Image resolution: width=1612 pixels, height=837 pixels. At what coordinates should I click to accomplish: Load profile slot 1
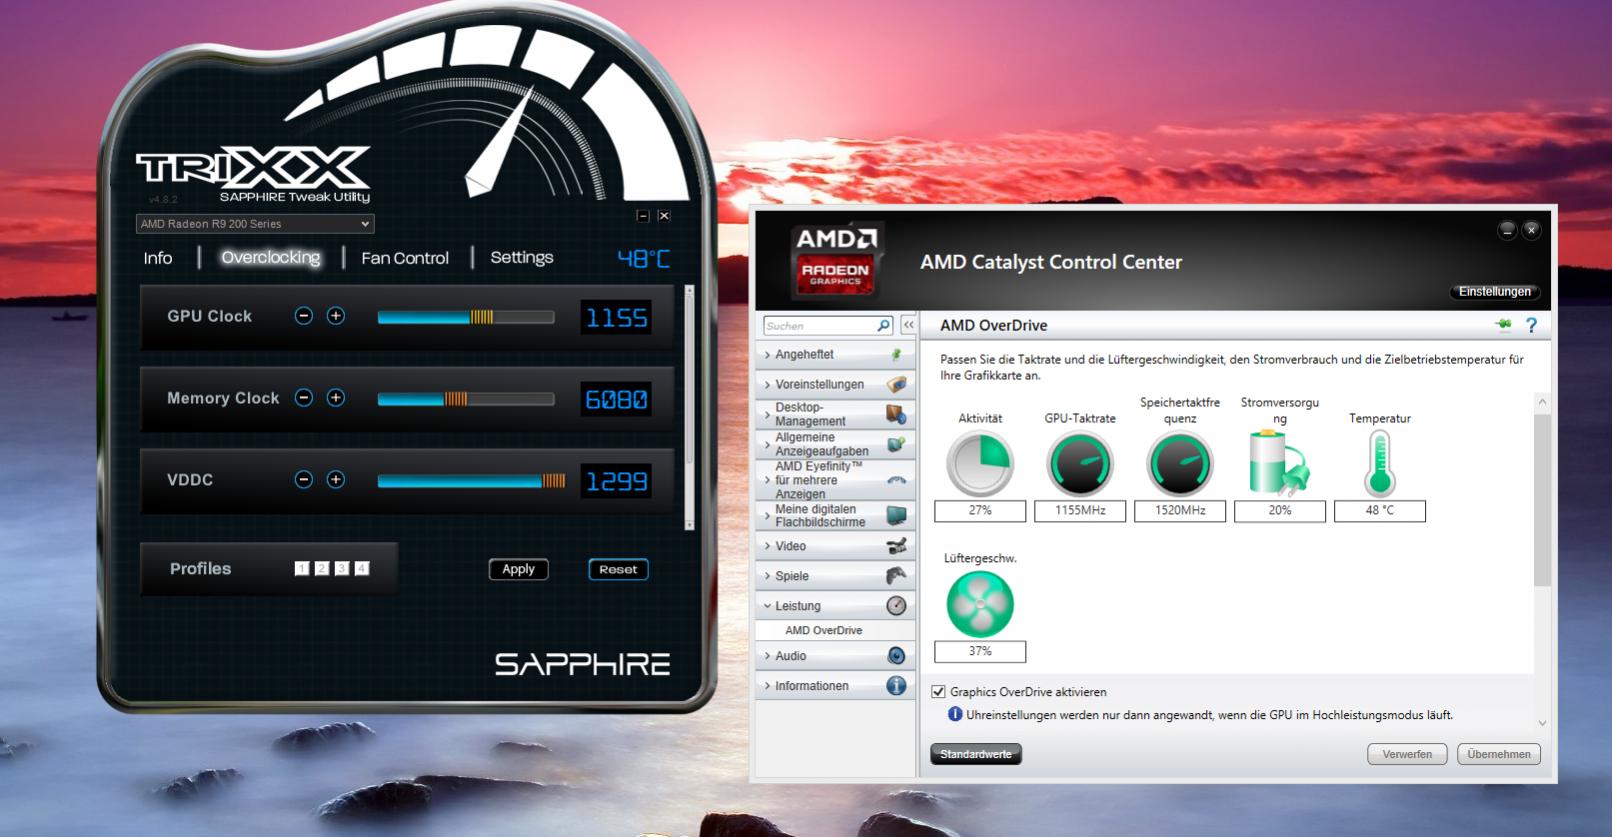pos(302,569)
